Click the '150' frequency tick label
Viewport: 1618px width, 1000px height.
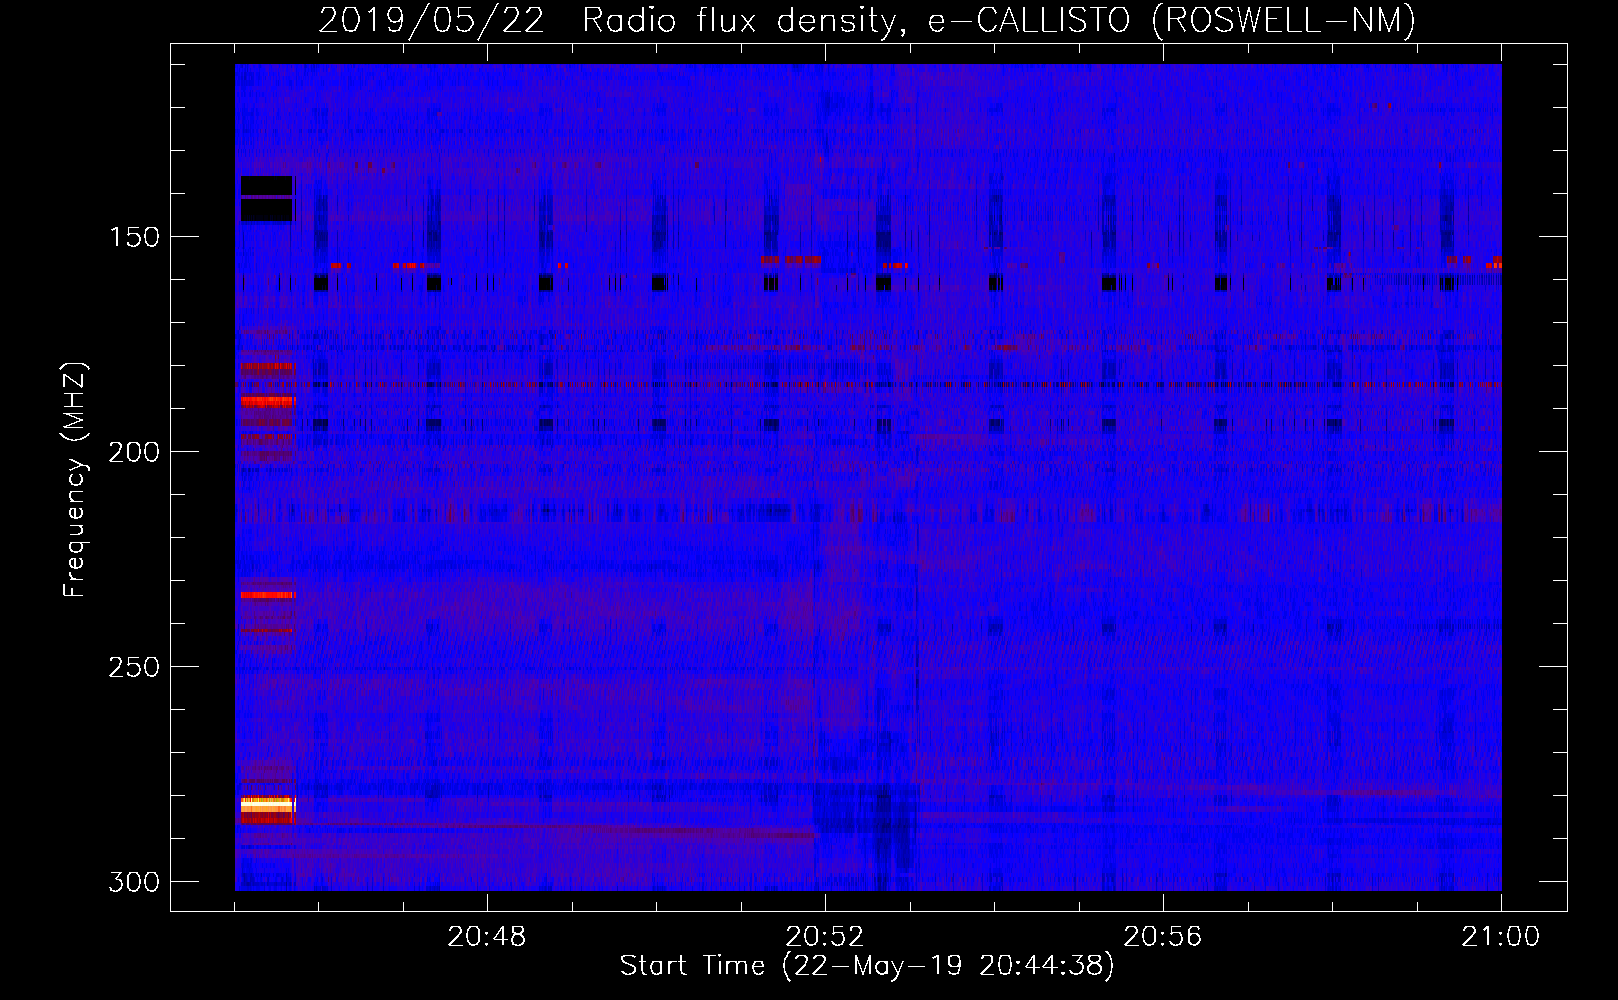(134, 237)
